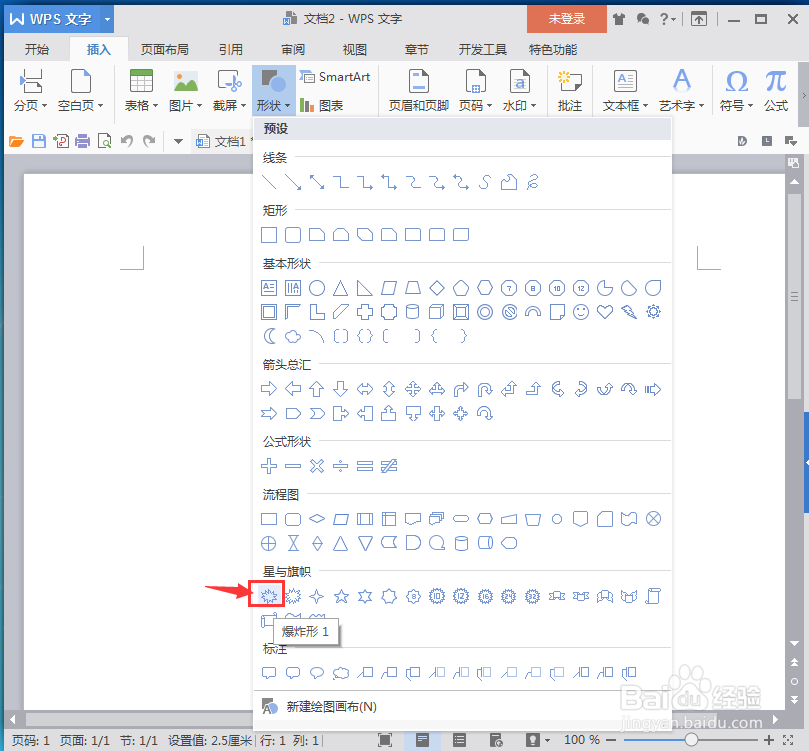This screenshot has width=809, height=751.
Task: Switch to page layout view icon
Action: [x=422, y=740]
